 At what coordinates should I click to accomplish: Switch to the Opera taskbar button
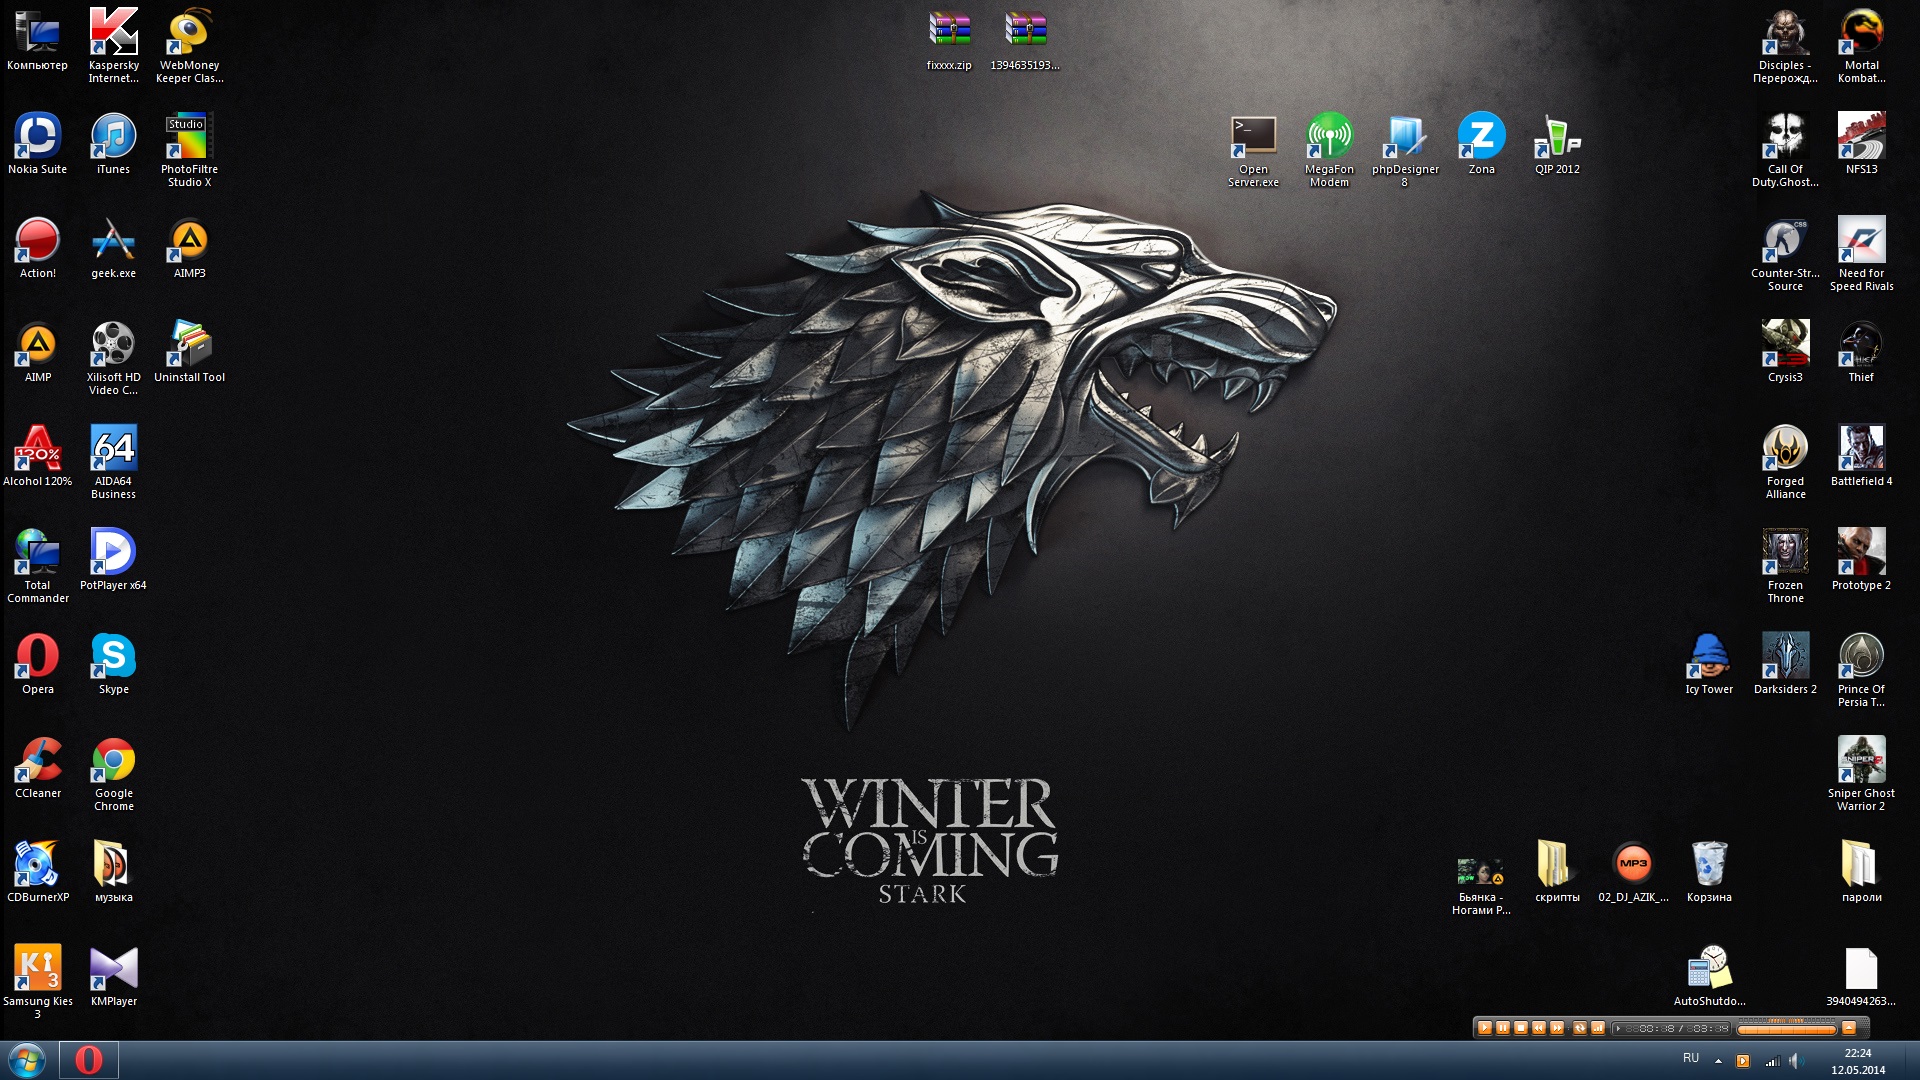coord(89,1060)
